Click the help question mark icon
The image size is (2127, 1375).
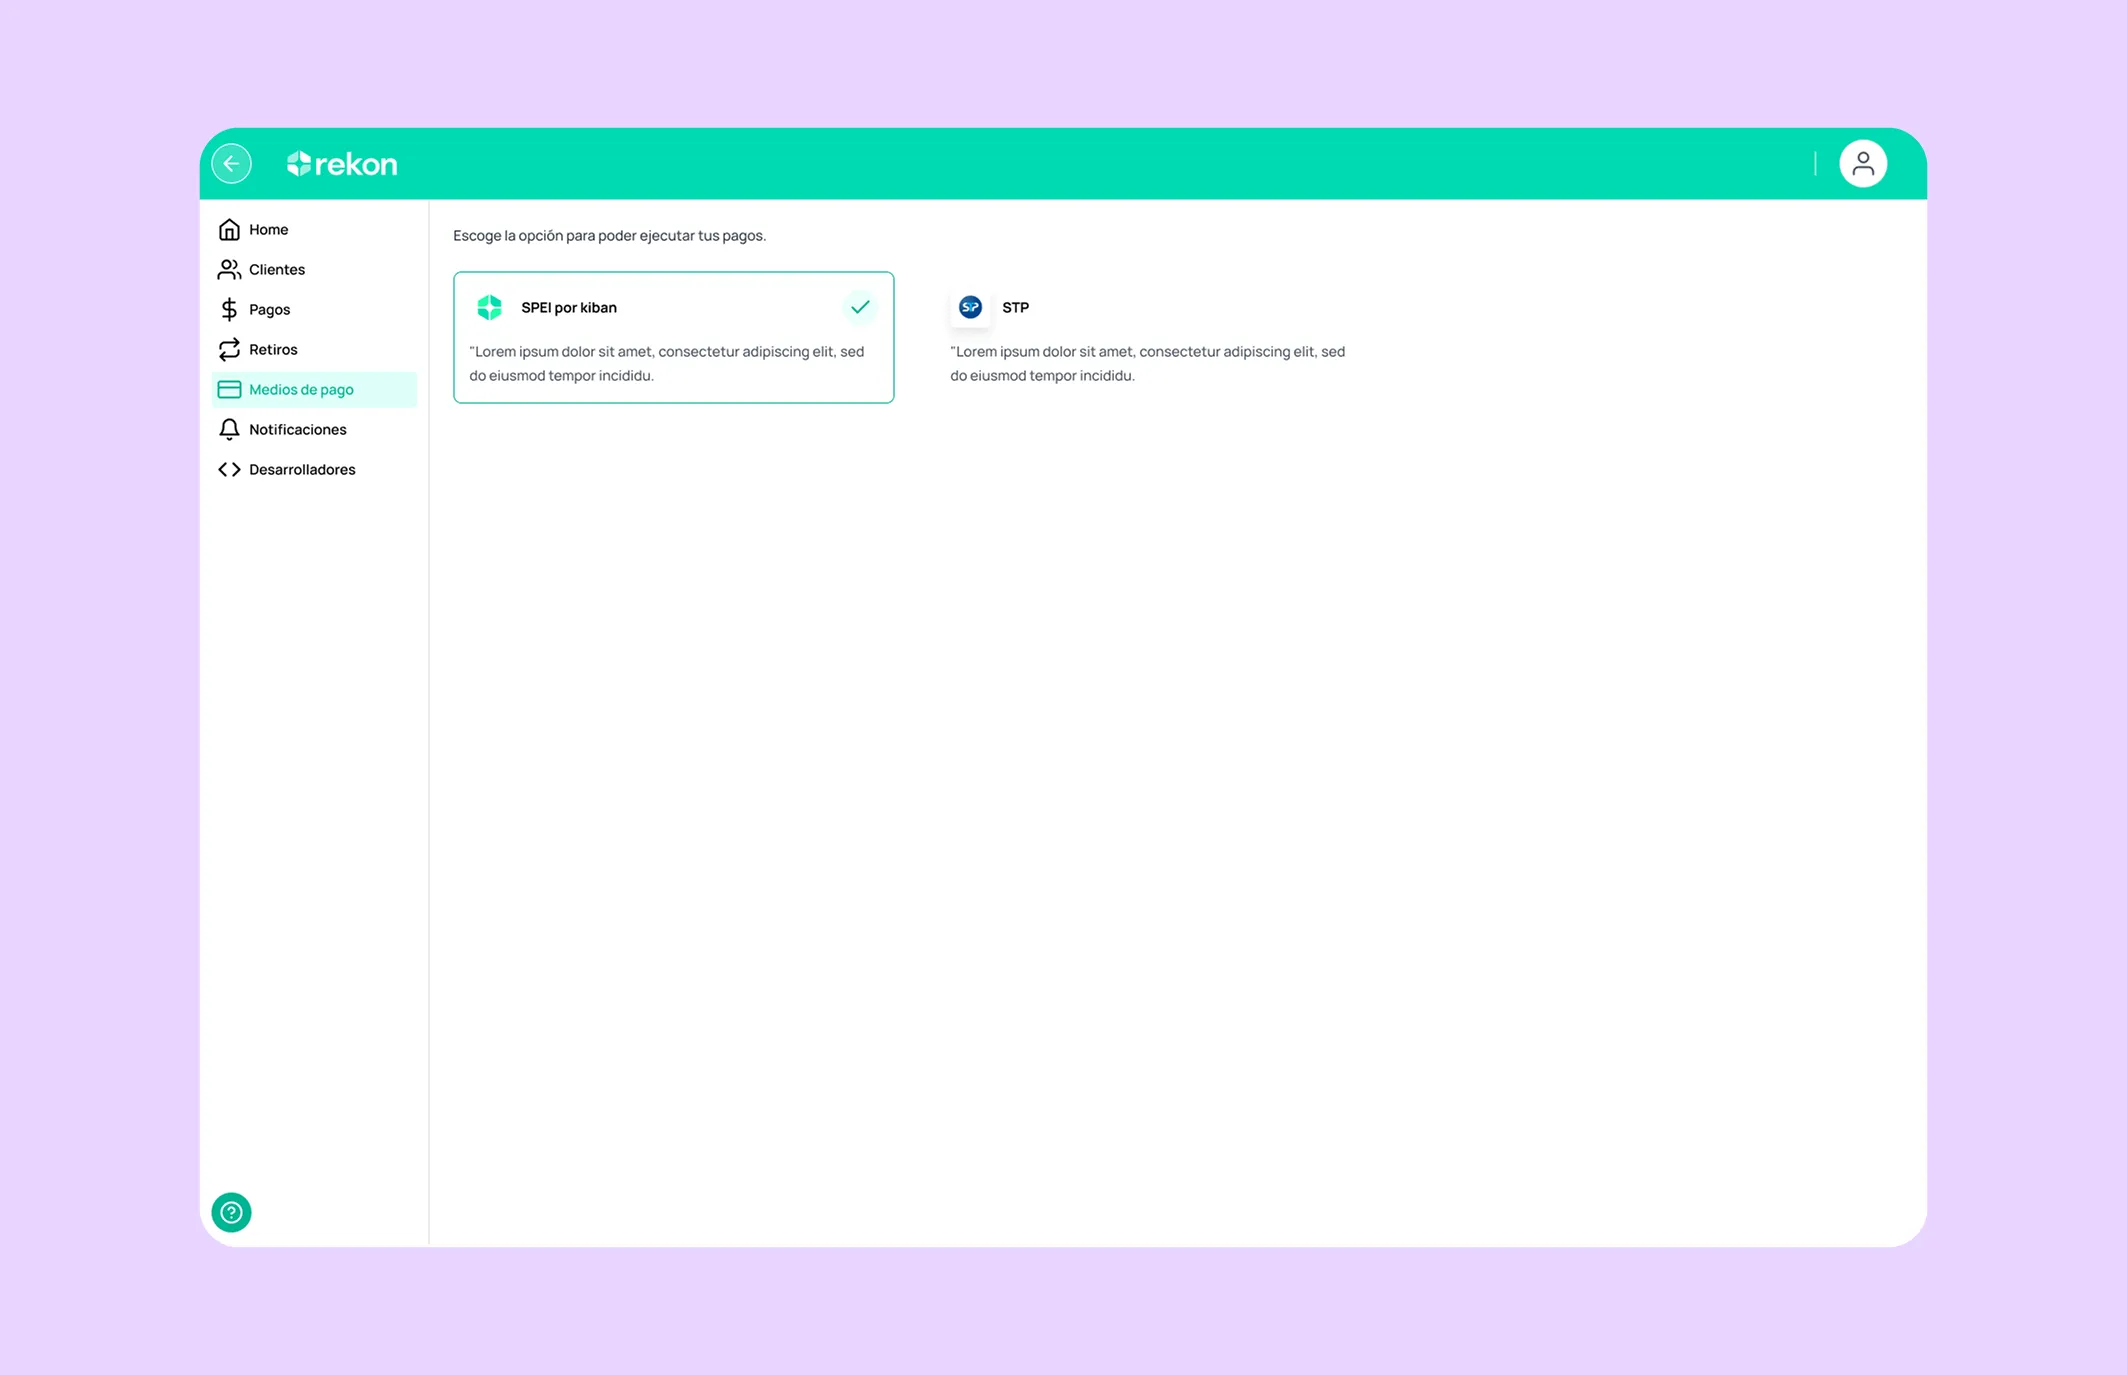coord(231,1212)
